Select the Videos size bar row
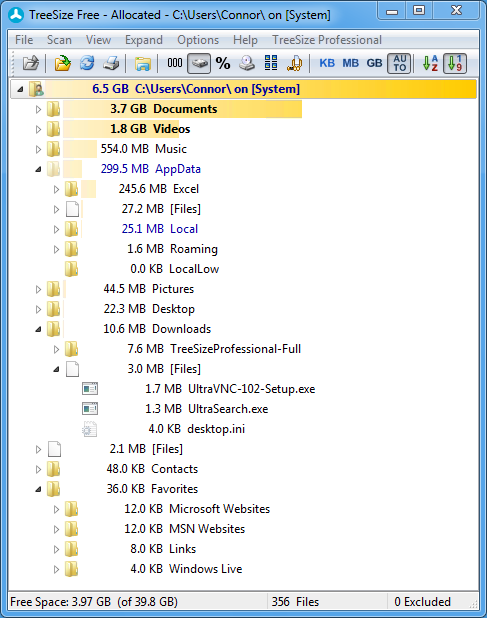Screen dimensions: 487x618 (150, 129)
